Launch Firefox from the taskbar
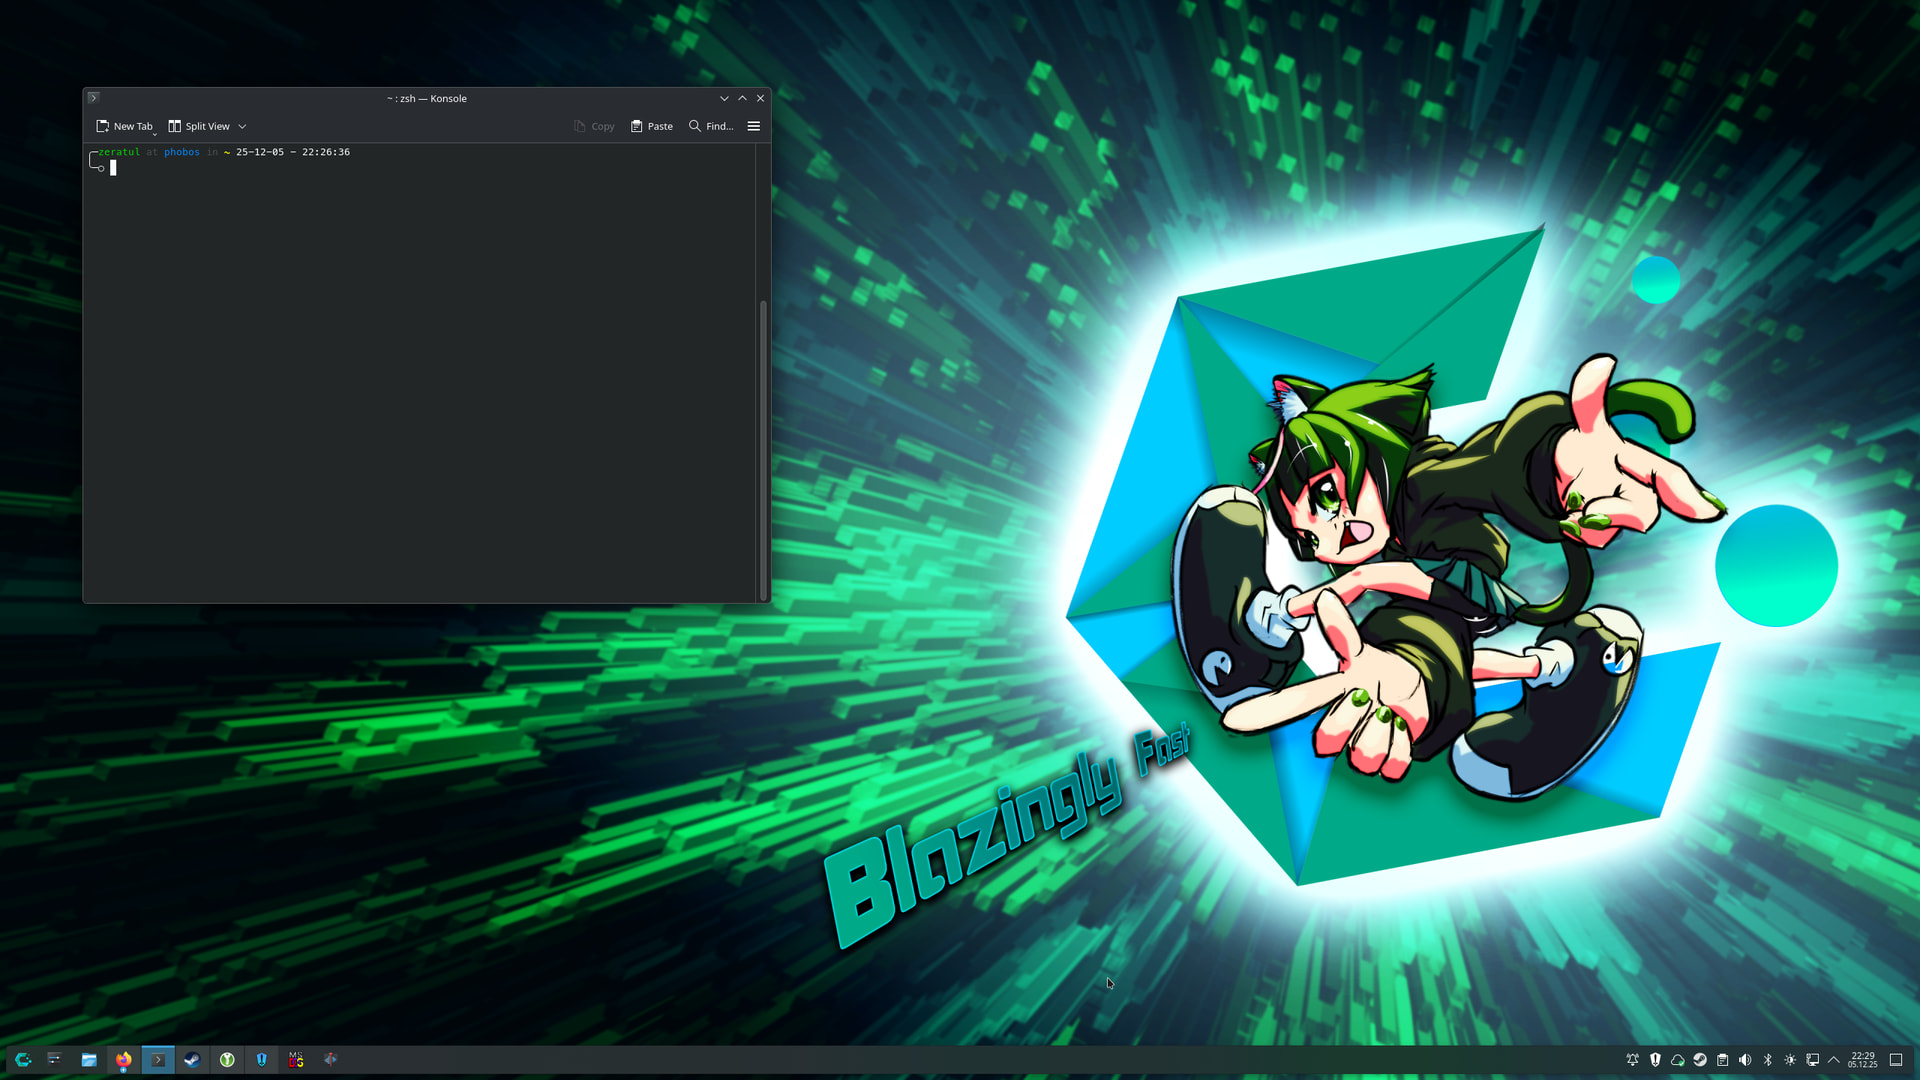Screen dimensions: 1920x1080 (123, 1060)
